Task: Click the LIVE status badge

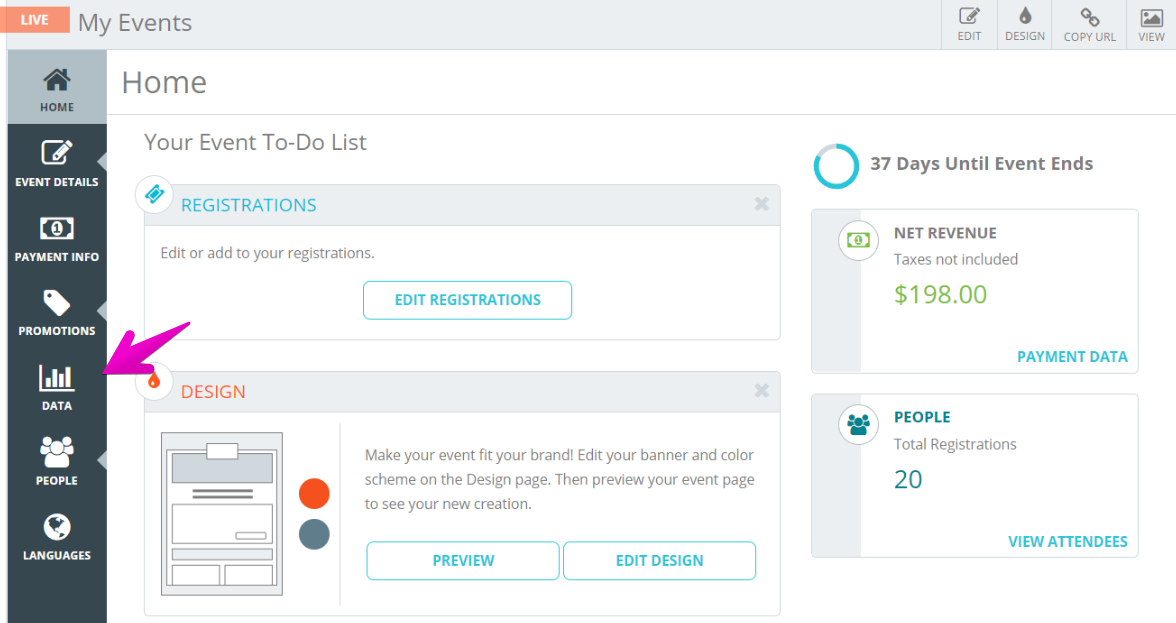Action: tap(34, 19)
